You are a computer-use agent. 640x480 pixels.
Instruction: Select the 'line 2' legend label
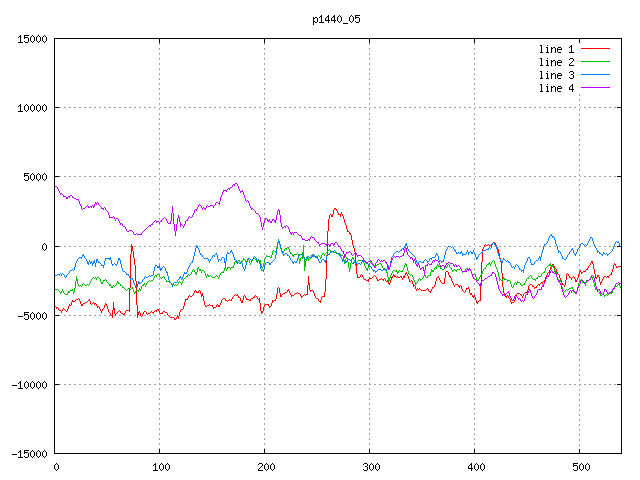[x=556, y=62]
